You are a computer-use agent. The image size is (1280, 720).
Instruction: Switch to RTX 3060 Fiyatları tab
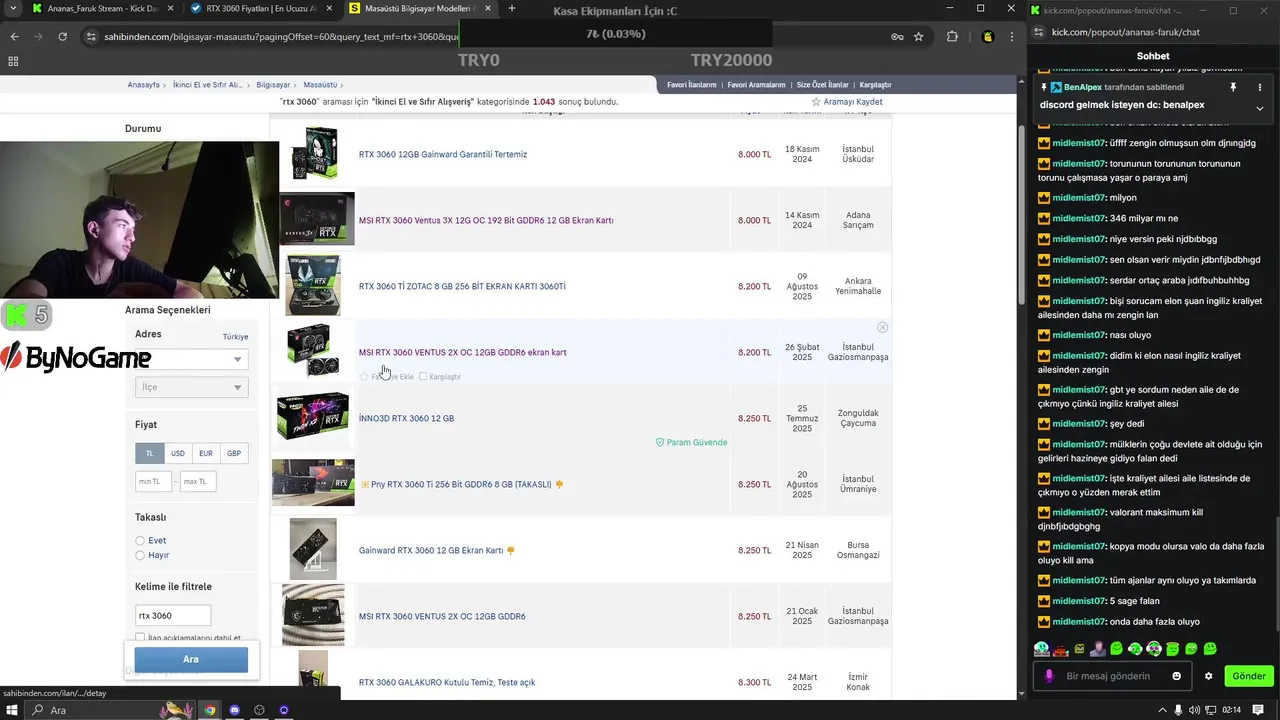click(x=262, y=9)
